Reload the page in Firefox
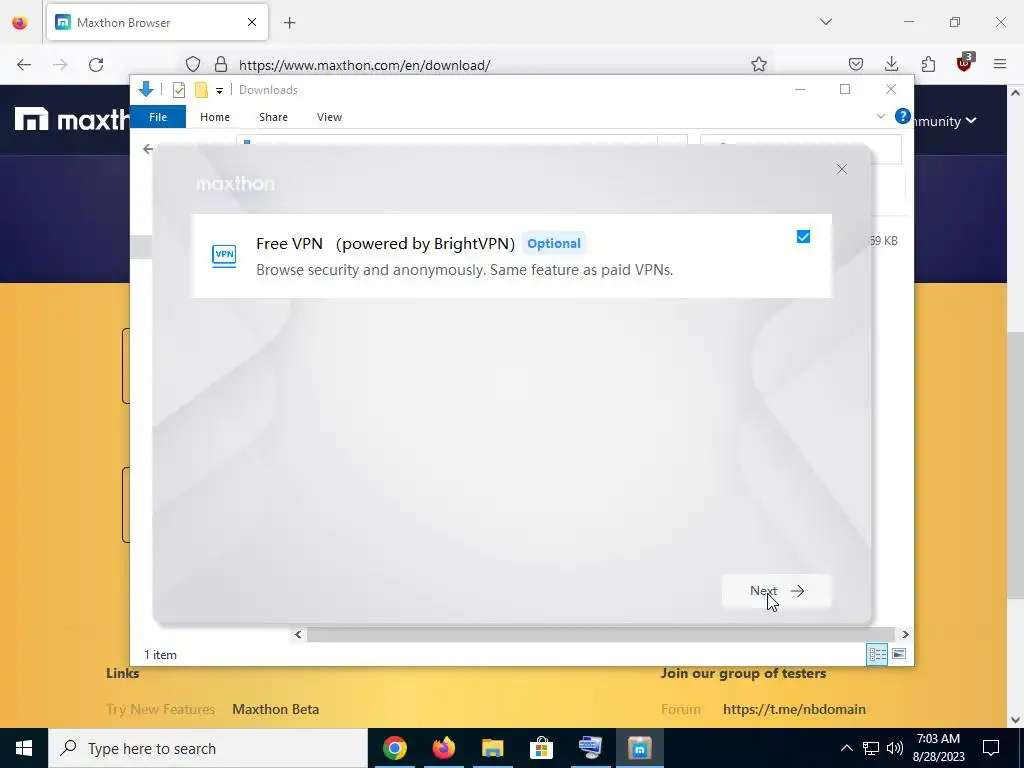This screenshot has width=1024, height=768. coord(96,65)
